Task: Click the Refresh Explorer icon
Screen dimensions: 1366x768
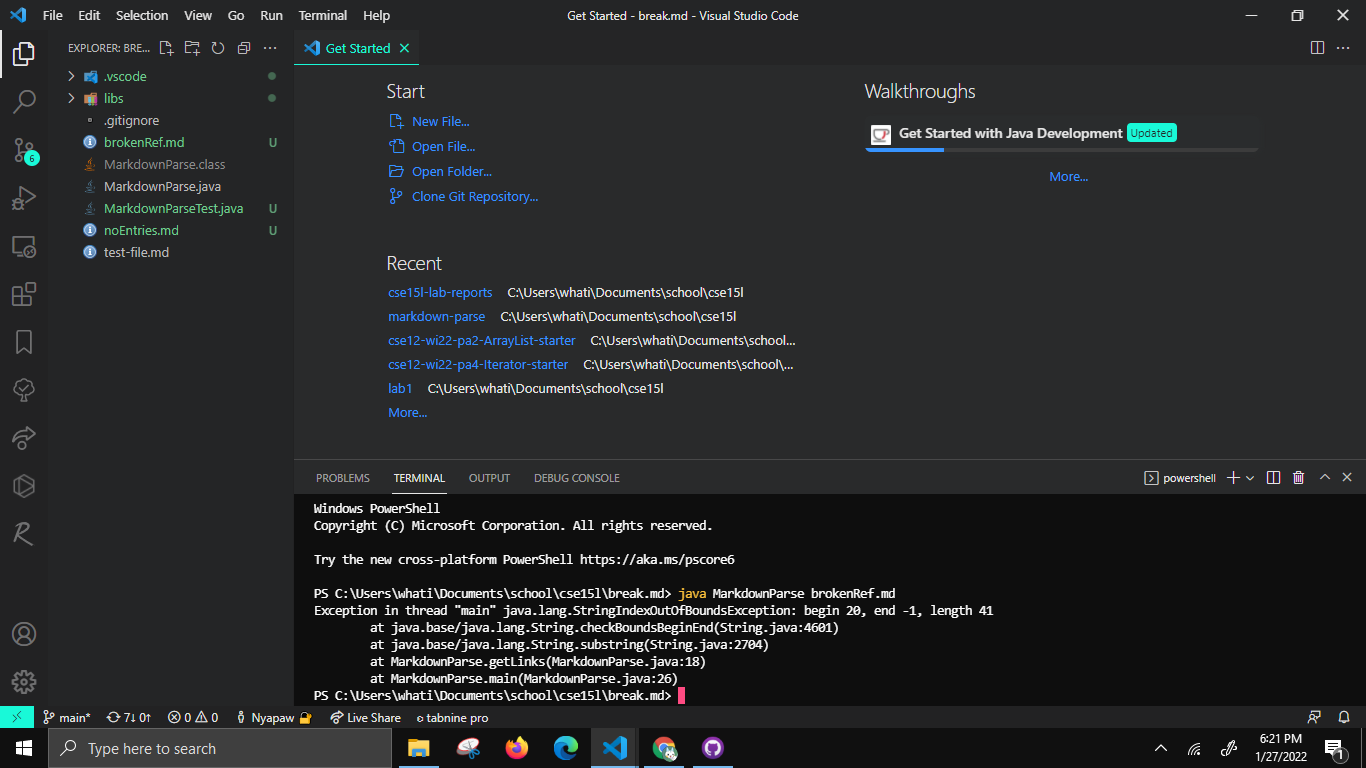Action: pyautogui.click(x=218, y=47)
